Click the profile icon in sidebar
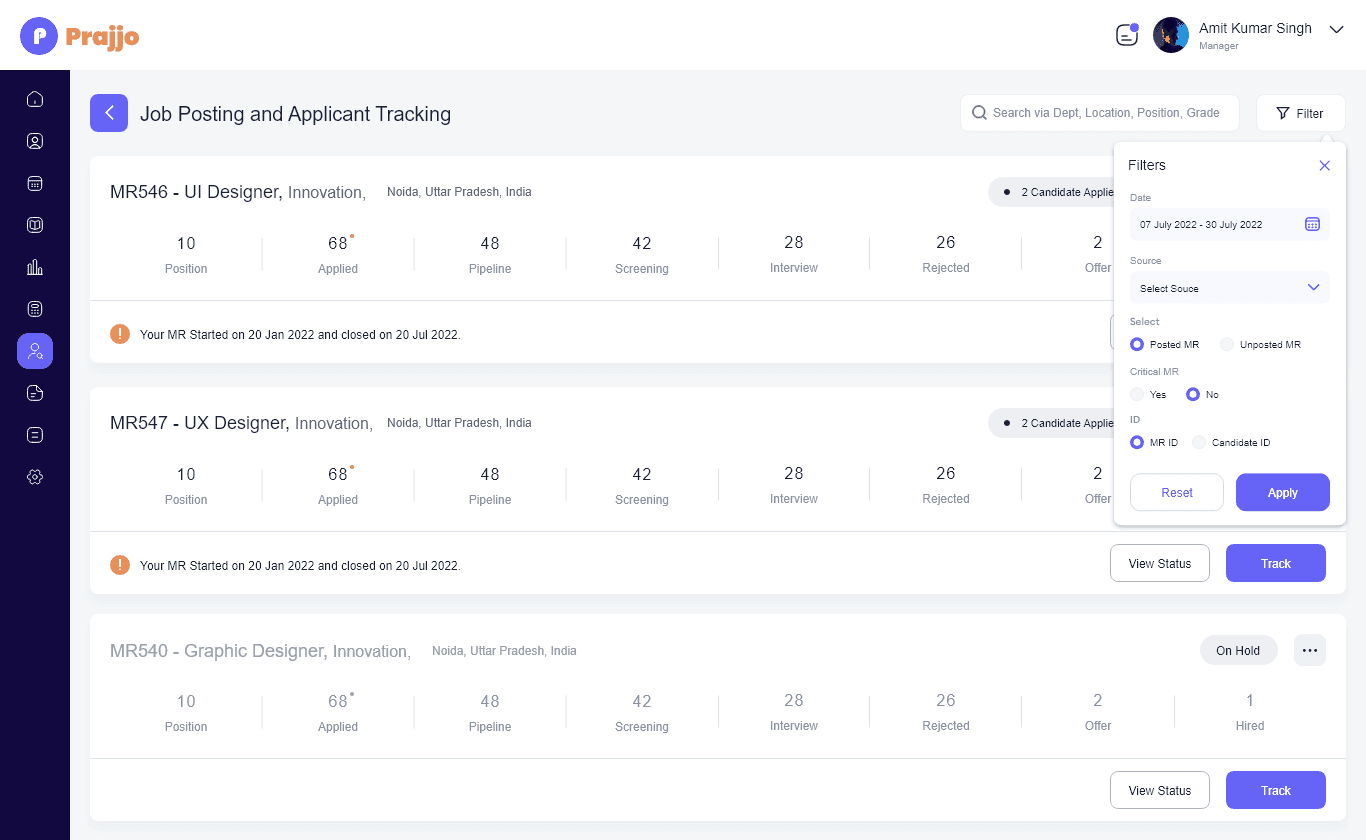Image resolution: width=1366 pixels, height=840 pixels. pyautogui.click(x=35, y=141)
